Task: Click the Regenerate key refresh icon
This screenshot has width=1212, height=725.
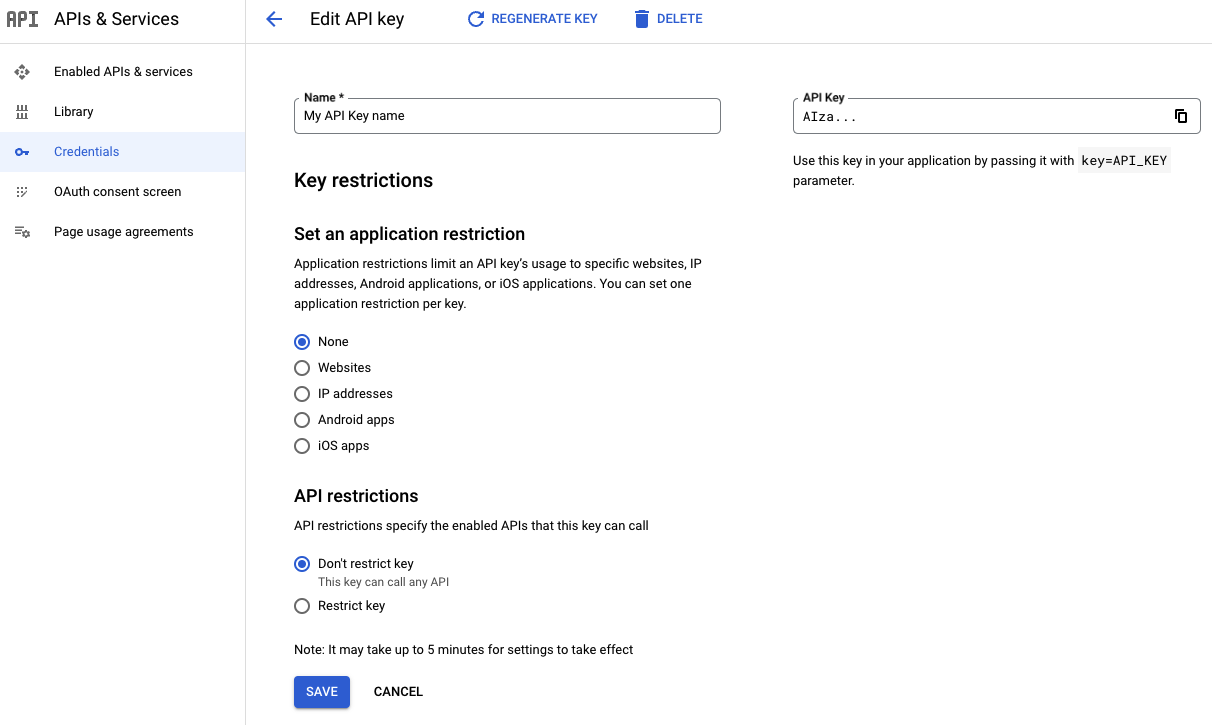Action: pos(475,18)
